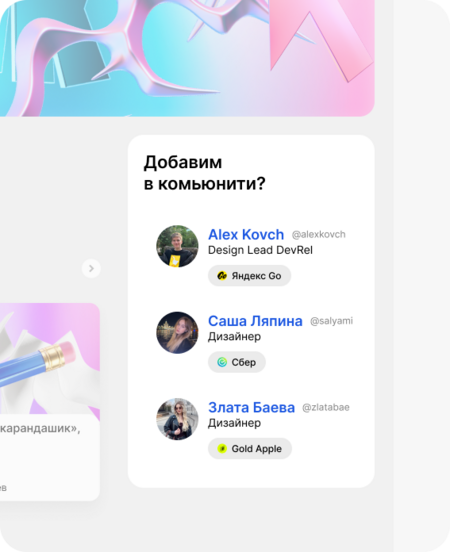
Task: Select the Сбер company chip
Action: click(237, 362)
